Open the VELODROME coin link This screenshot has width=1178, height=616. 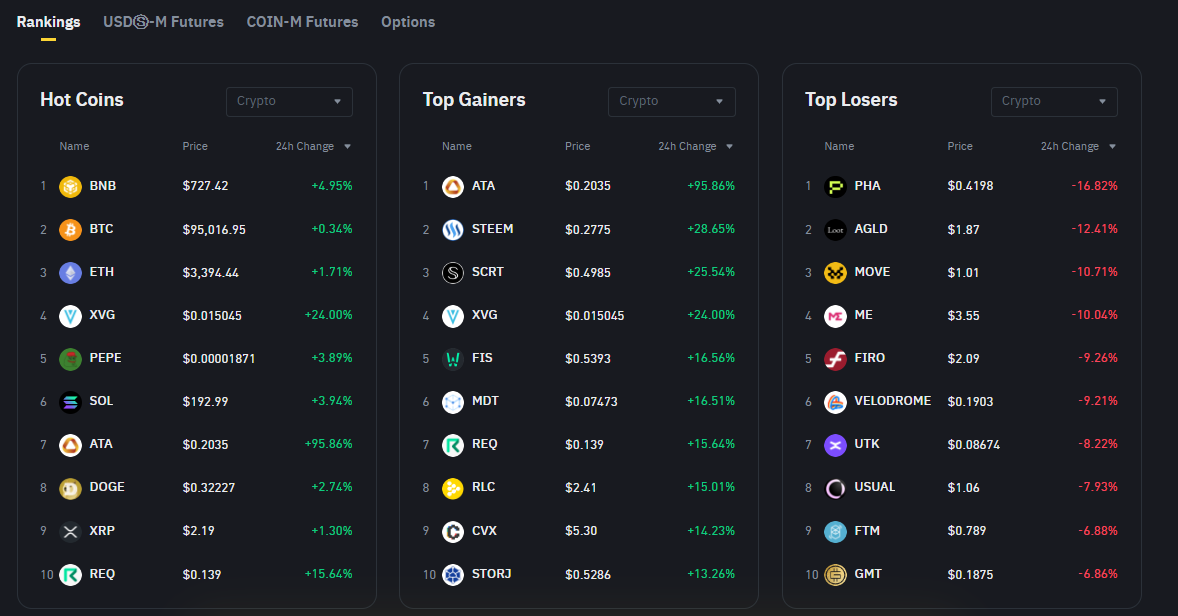click(892, 401)
